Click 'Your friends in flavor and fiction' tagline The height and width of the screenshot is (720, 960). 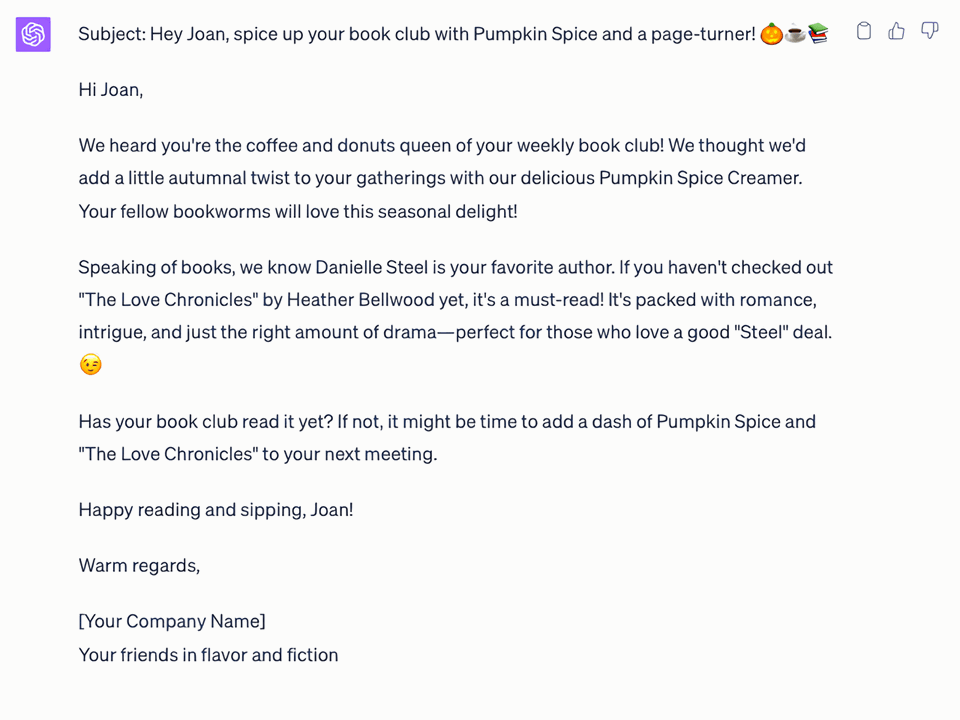(208, 655)
